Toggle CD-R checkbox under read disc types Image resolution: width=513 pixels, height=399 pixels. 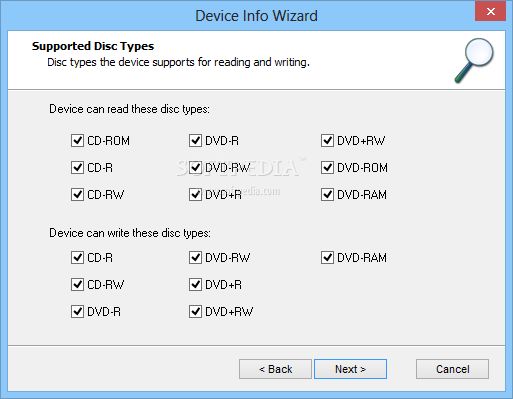(x=77, y=167)
